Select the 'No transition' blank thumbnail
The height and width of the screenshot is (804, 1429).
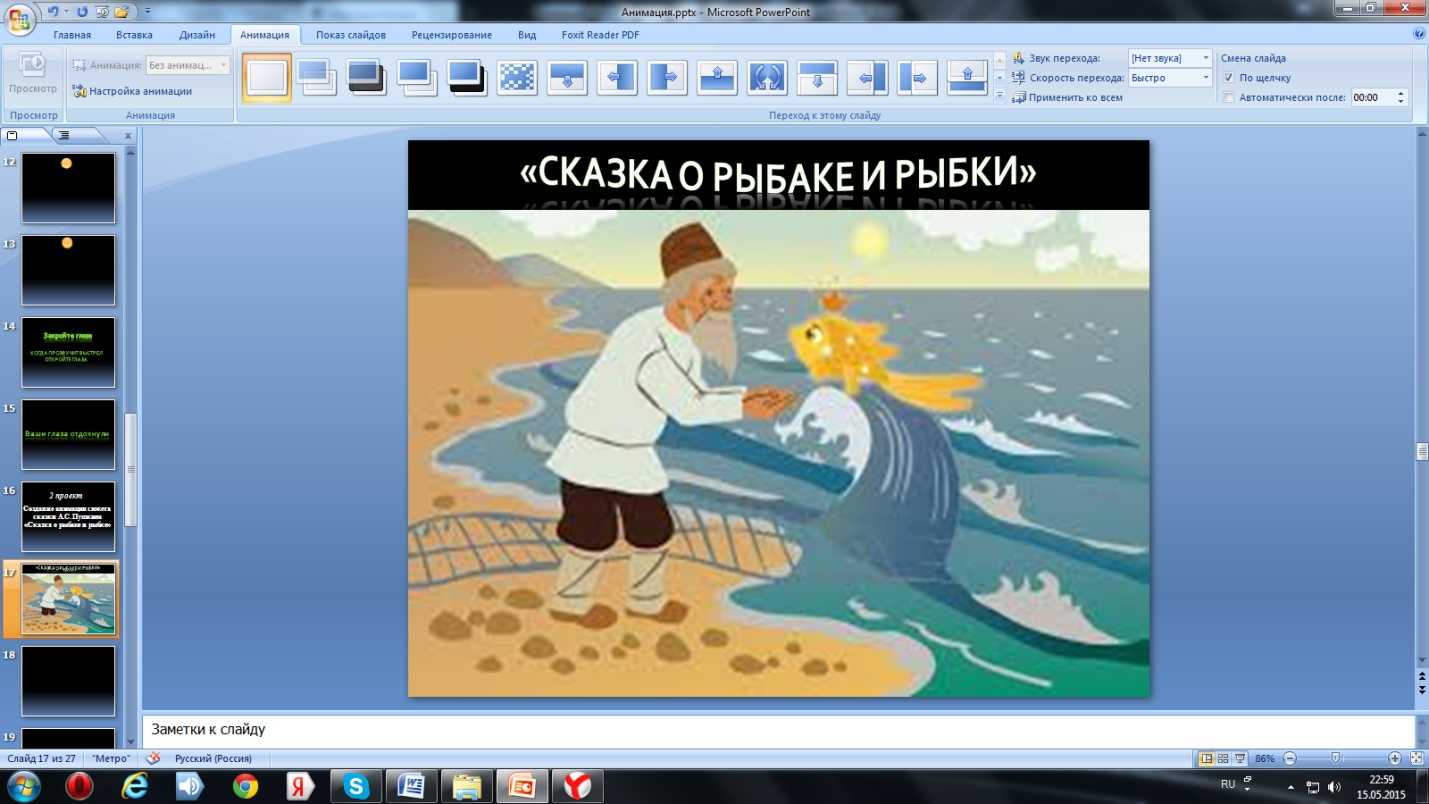tap(267, 77)
